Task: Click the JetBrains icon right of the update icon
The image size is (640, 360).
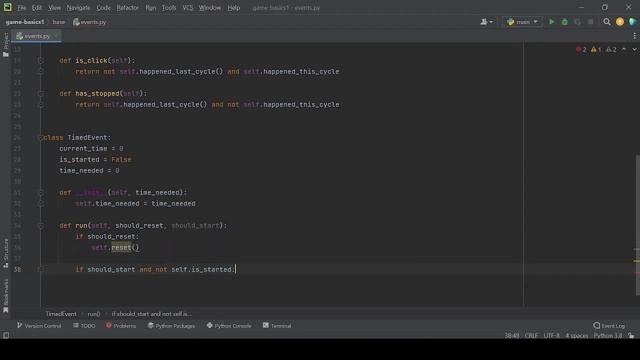Action: [x=633, y=22]
